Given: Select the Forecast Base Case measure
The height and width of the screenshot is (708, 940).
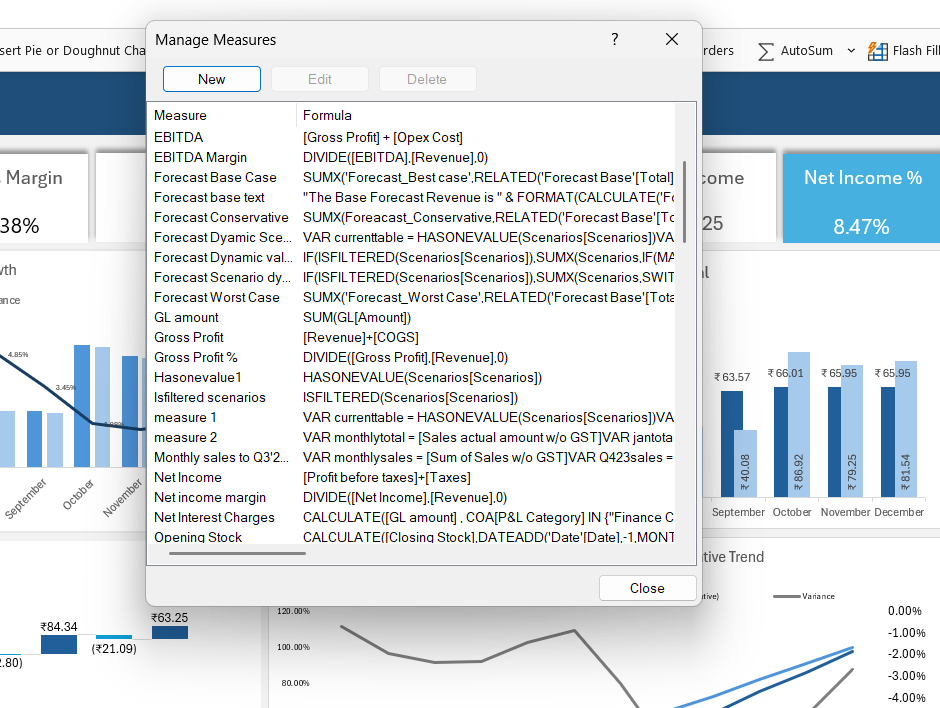Looking at the screenshot, I should coord(215,177).
